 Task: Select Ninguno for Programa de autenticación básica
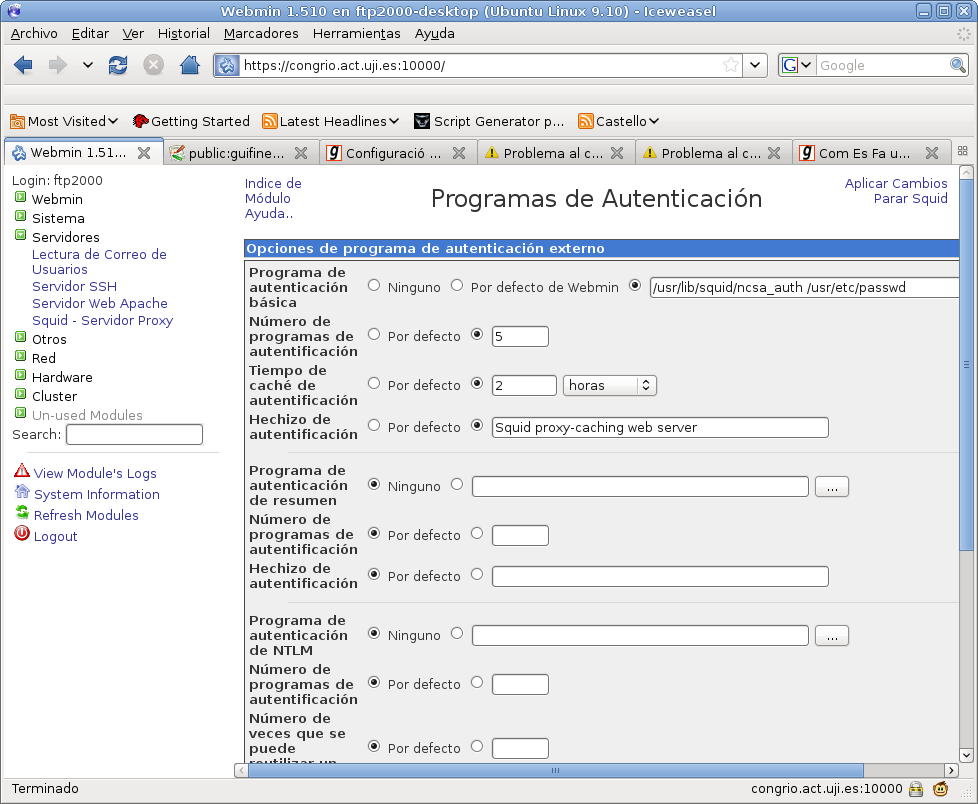tap(374, 286)
